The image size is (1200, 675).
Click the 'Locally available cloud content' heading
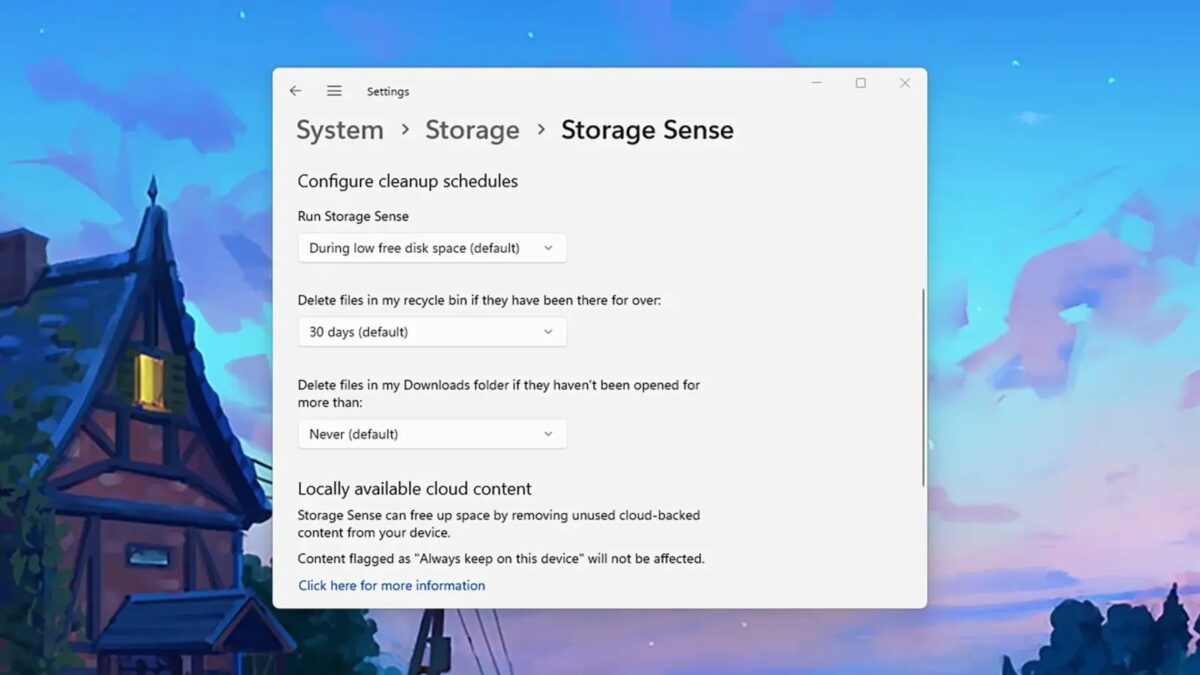point(415,488)
